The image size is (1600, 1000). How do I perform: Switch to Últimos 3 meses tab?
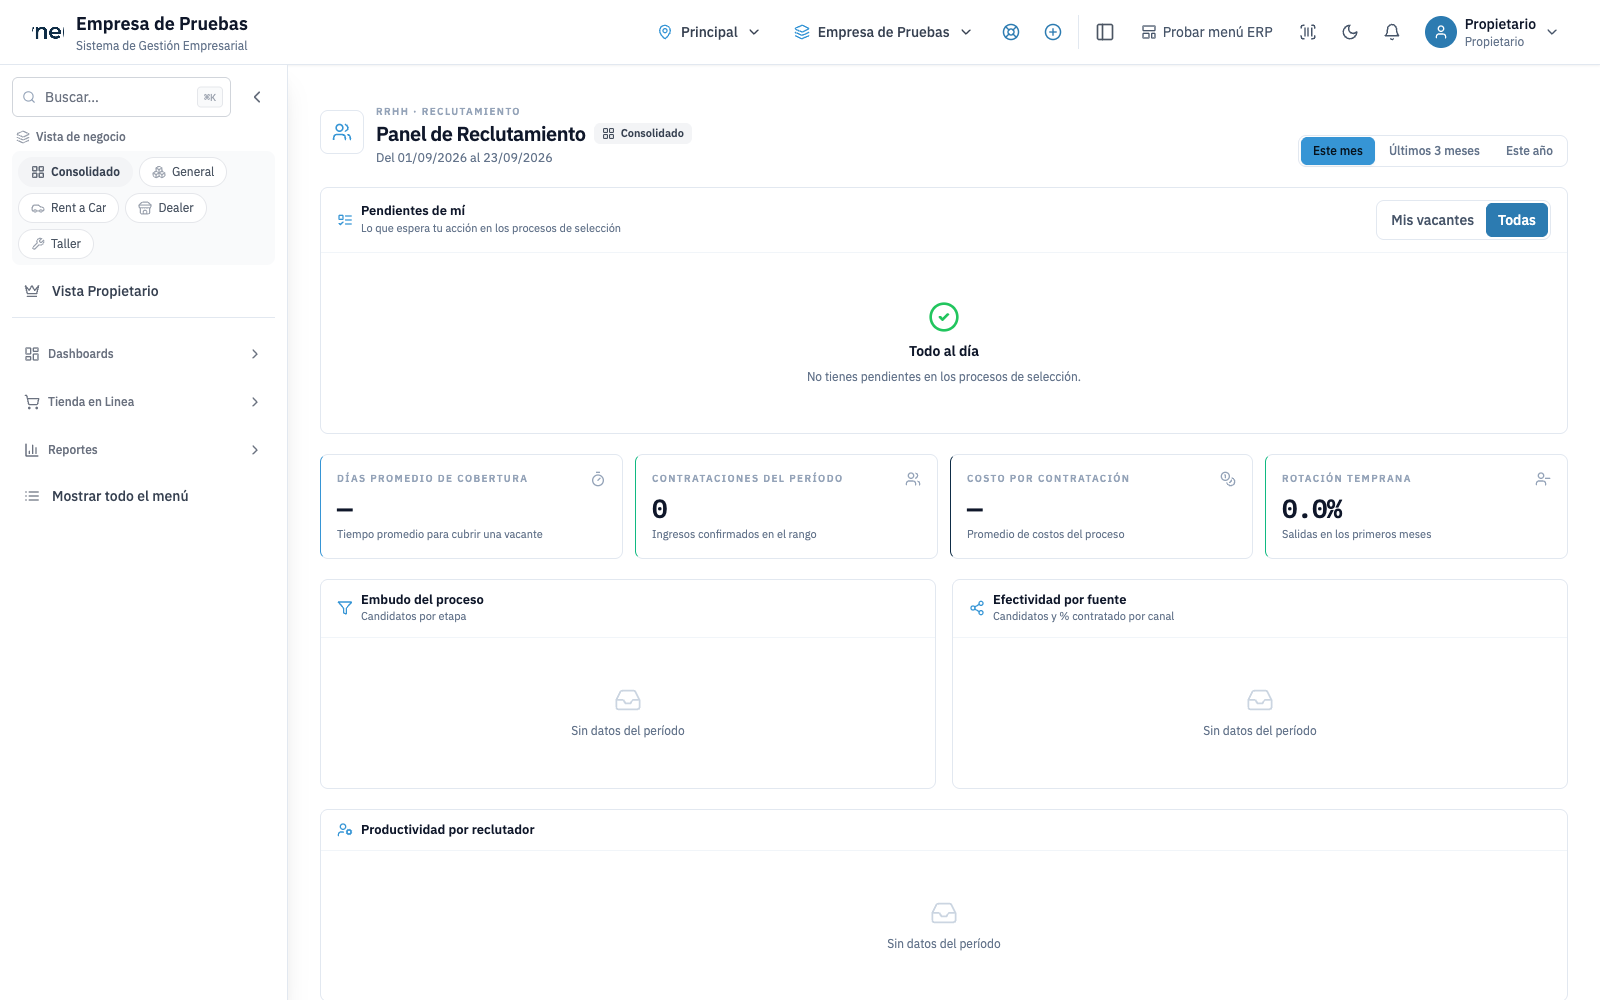tap(1434, 151)
